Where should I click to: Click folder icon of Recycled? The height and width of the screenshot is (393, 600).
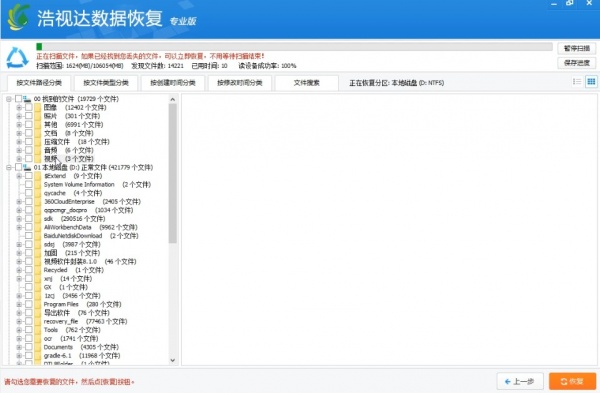(x=38, y=270)
